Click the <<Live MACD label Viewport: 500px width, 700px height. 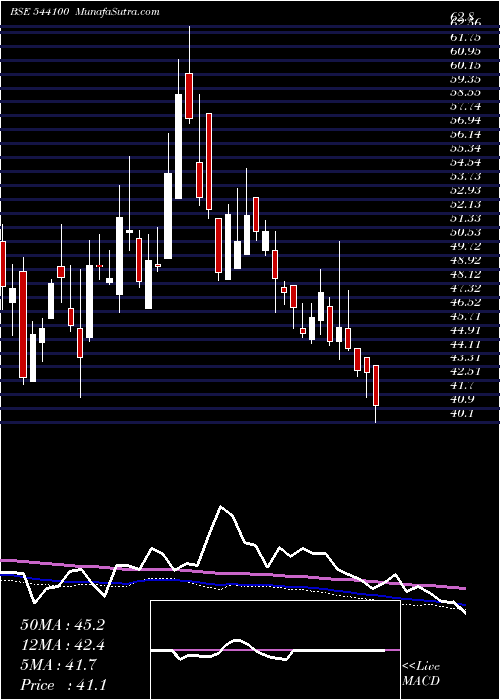tap(421, 674)
